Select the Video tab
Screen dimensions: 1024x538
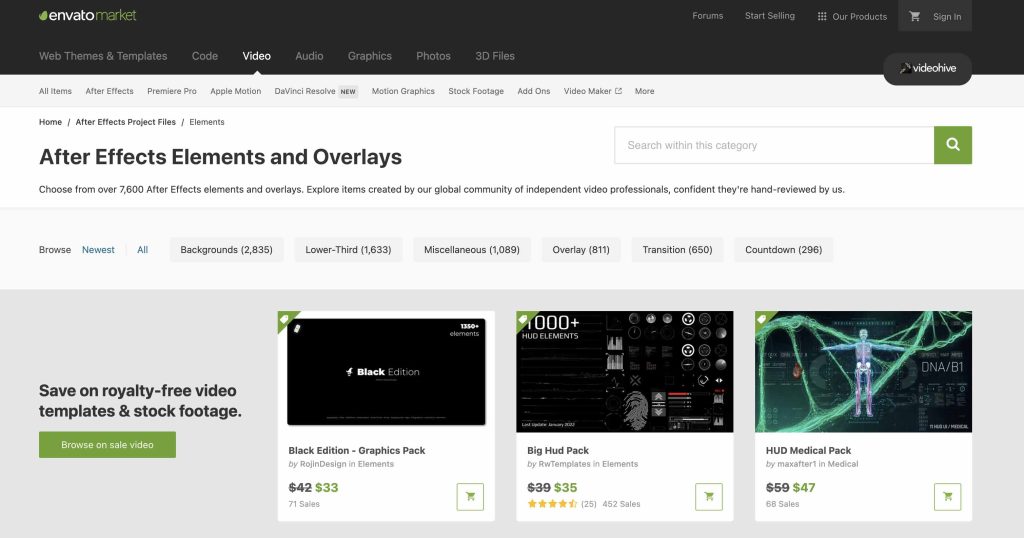257,56
